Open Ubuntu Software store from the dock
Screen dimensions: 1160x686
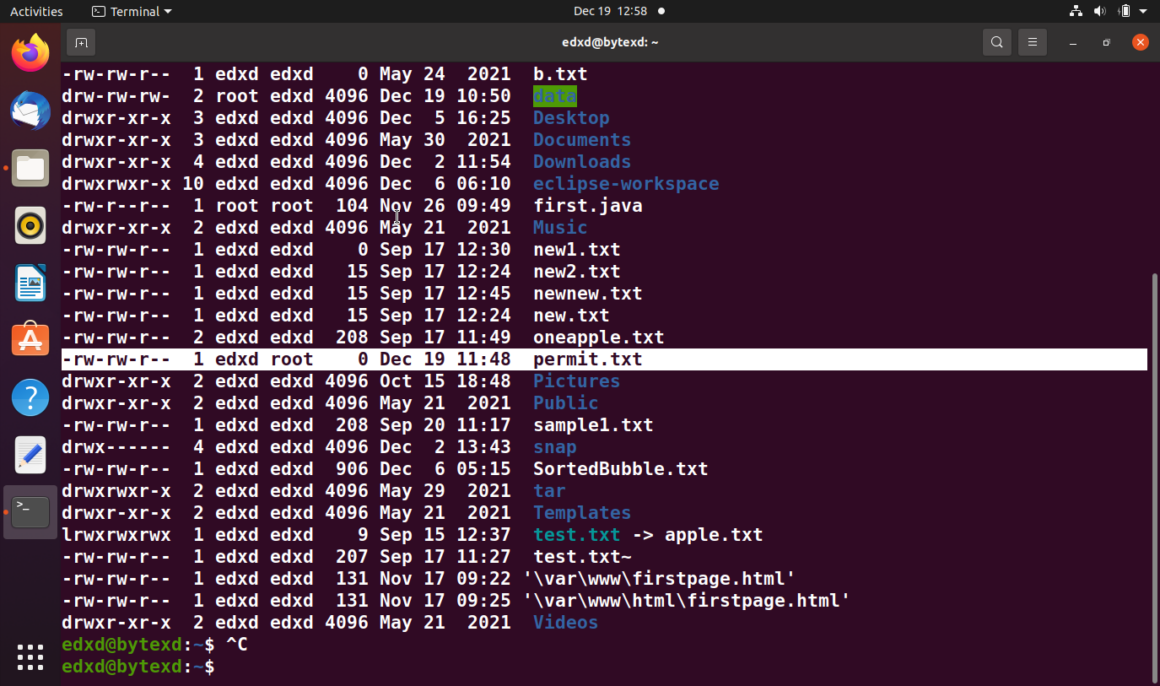29,340
